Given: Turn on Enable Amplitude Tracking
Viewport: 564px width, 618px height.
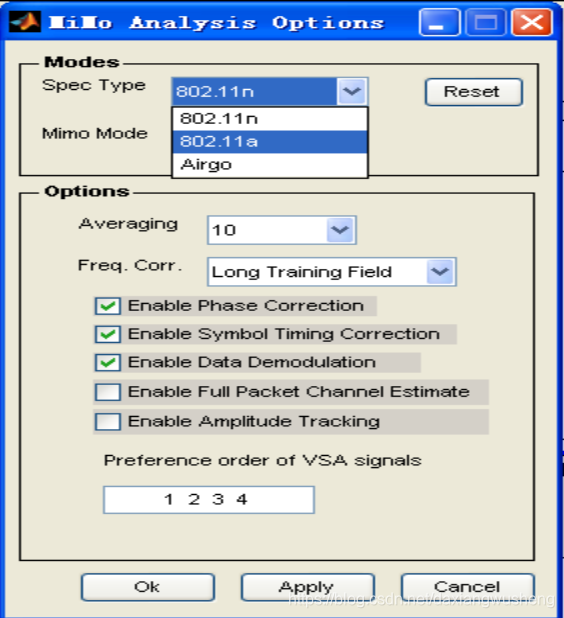Looking at the screenshot, I should click(108, 422).
